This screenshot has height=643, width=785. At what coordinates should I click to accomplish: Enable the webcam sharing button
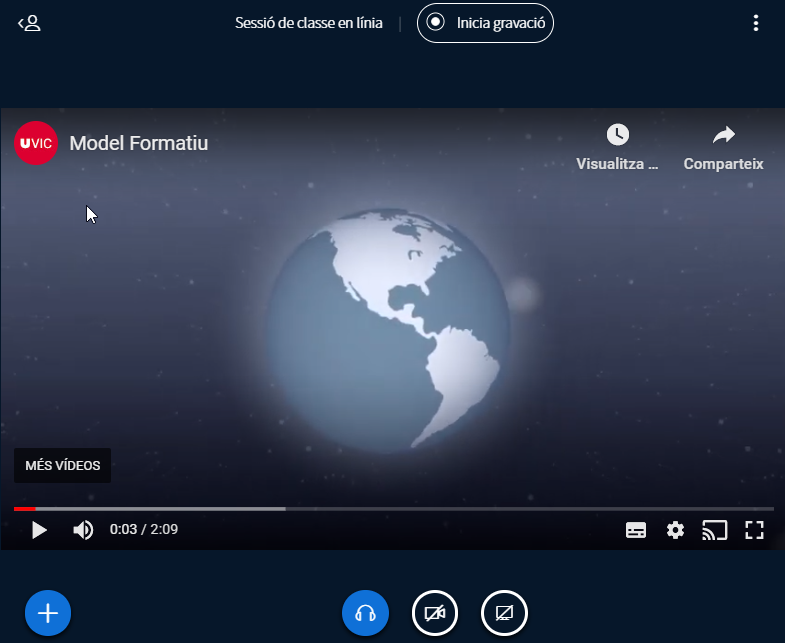point(435,612)
